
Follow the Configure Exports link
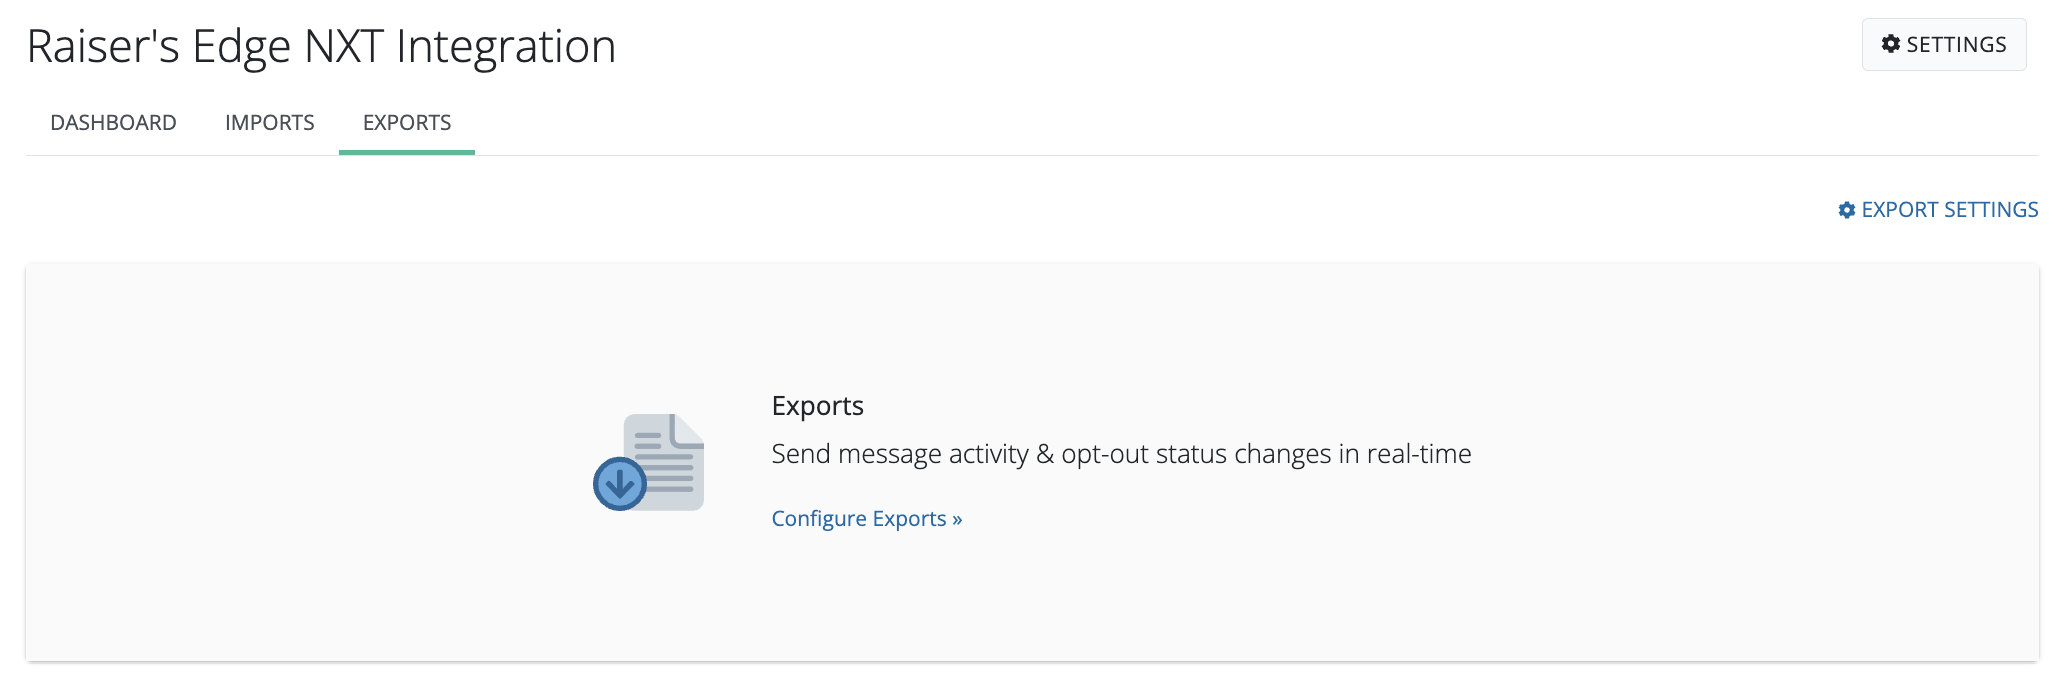pyautogui.click(x=859, y=519)
